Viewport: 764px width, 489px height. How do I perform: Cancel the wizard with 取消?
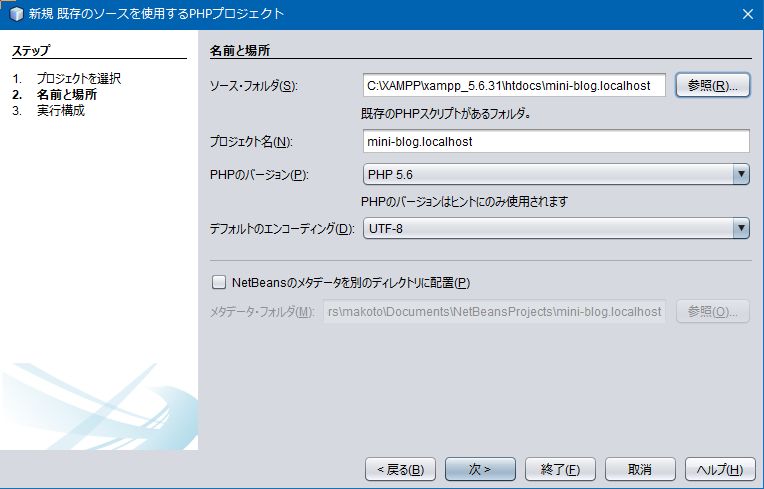point(640,470)
